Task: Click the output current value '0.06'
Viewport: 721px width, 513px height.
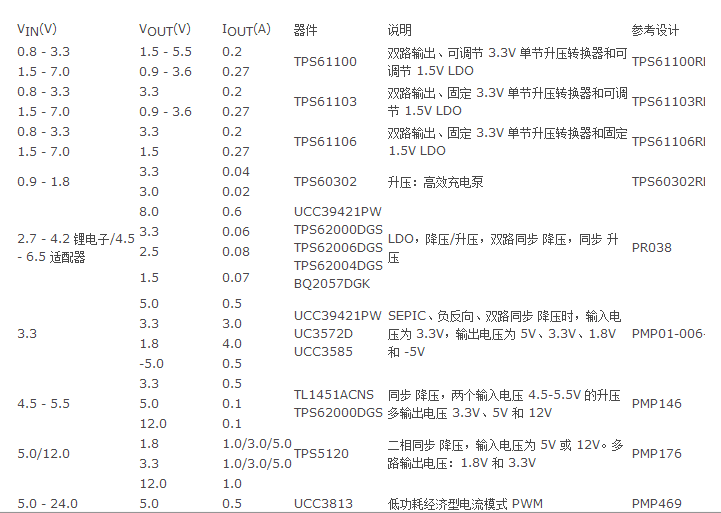Action: 236,232
